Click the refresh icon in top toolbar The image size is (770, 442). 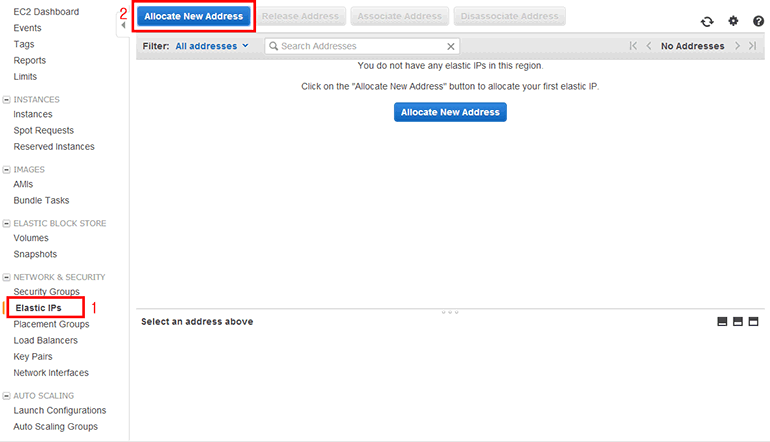click(x=708, y=21)
